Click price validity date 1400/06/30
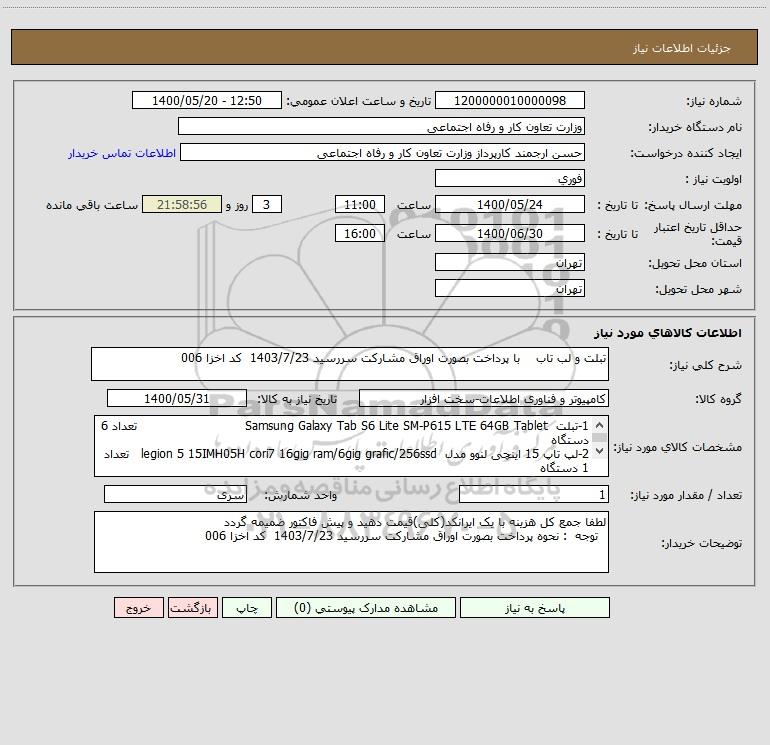 510,233
